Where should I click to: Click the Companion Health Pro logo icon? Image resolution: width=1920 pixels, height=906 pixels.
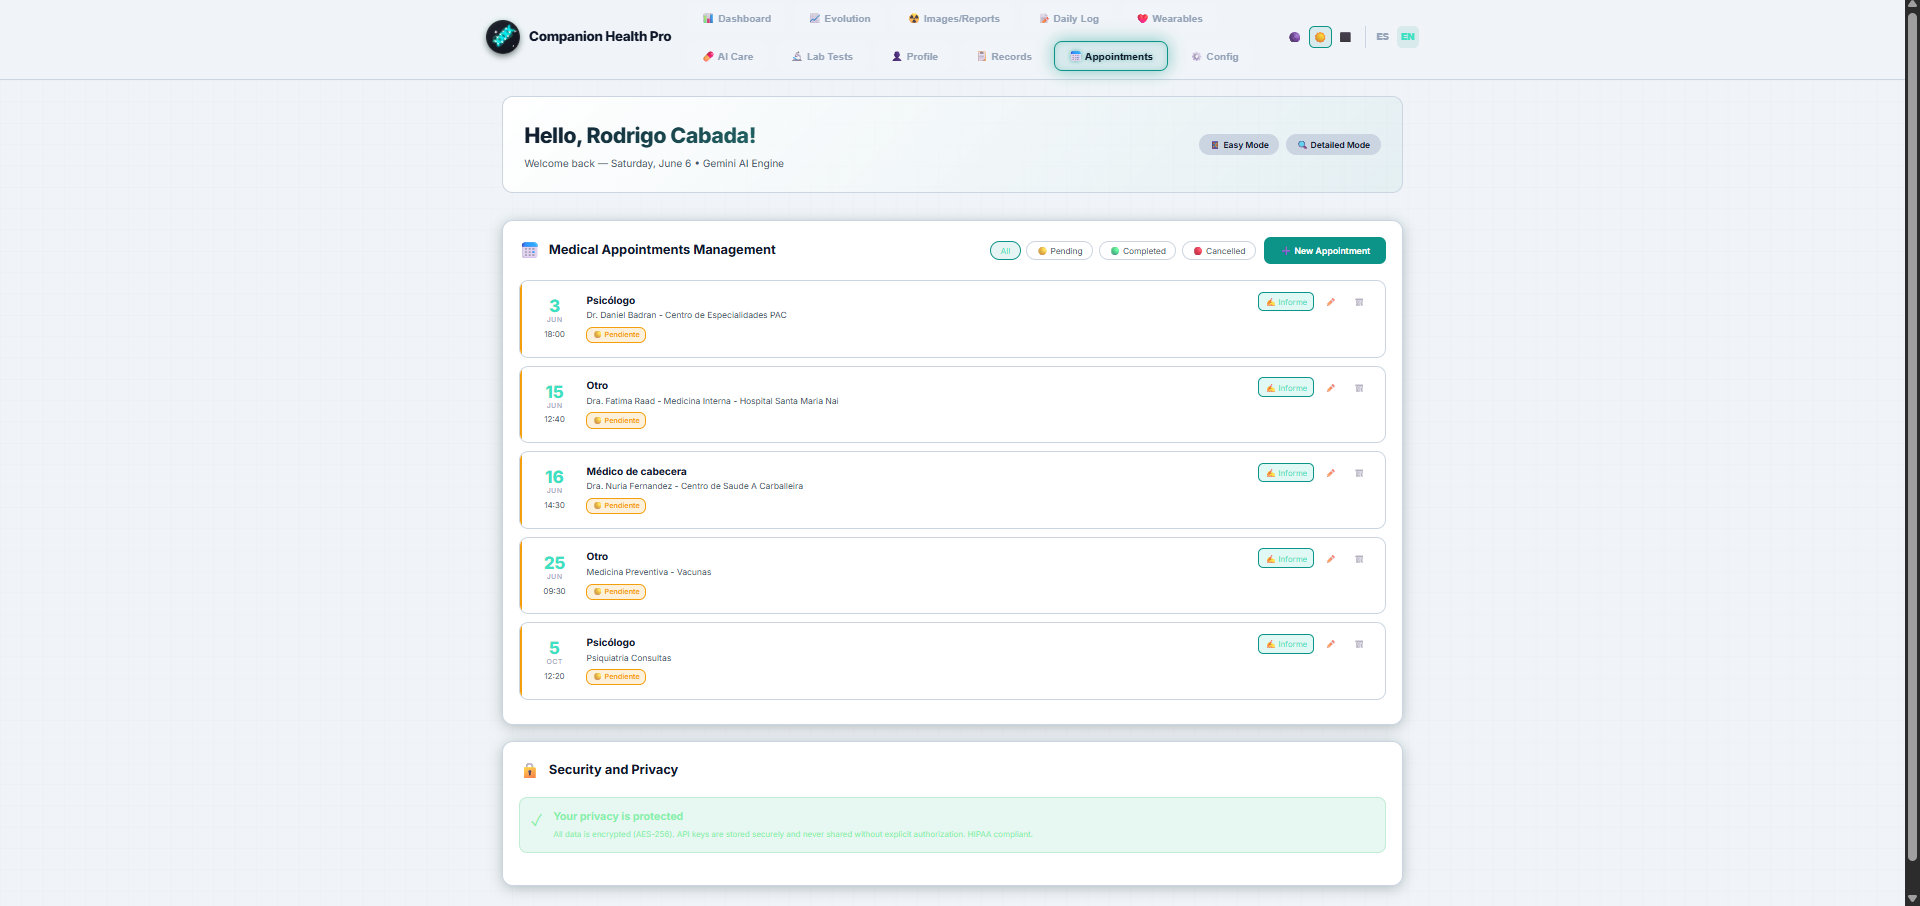[503, 37]
